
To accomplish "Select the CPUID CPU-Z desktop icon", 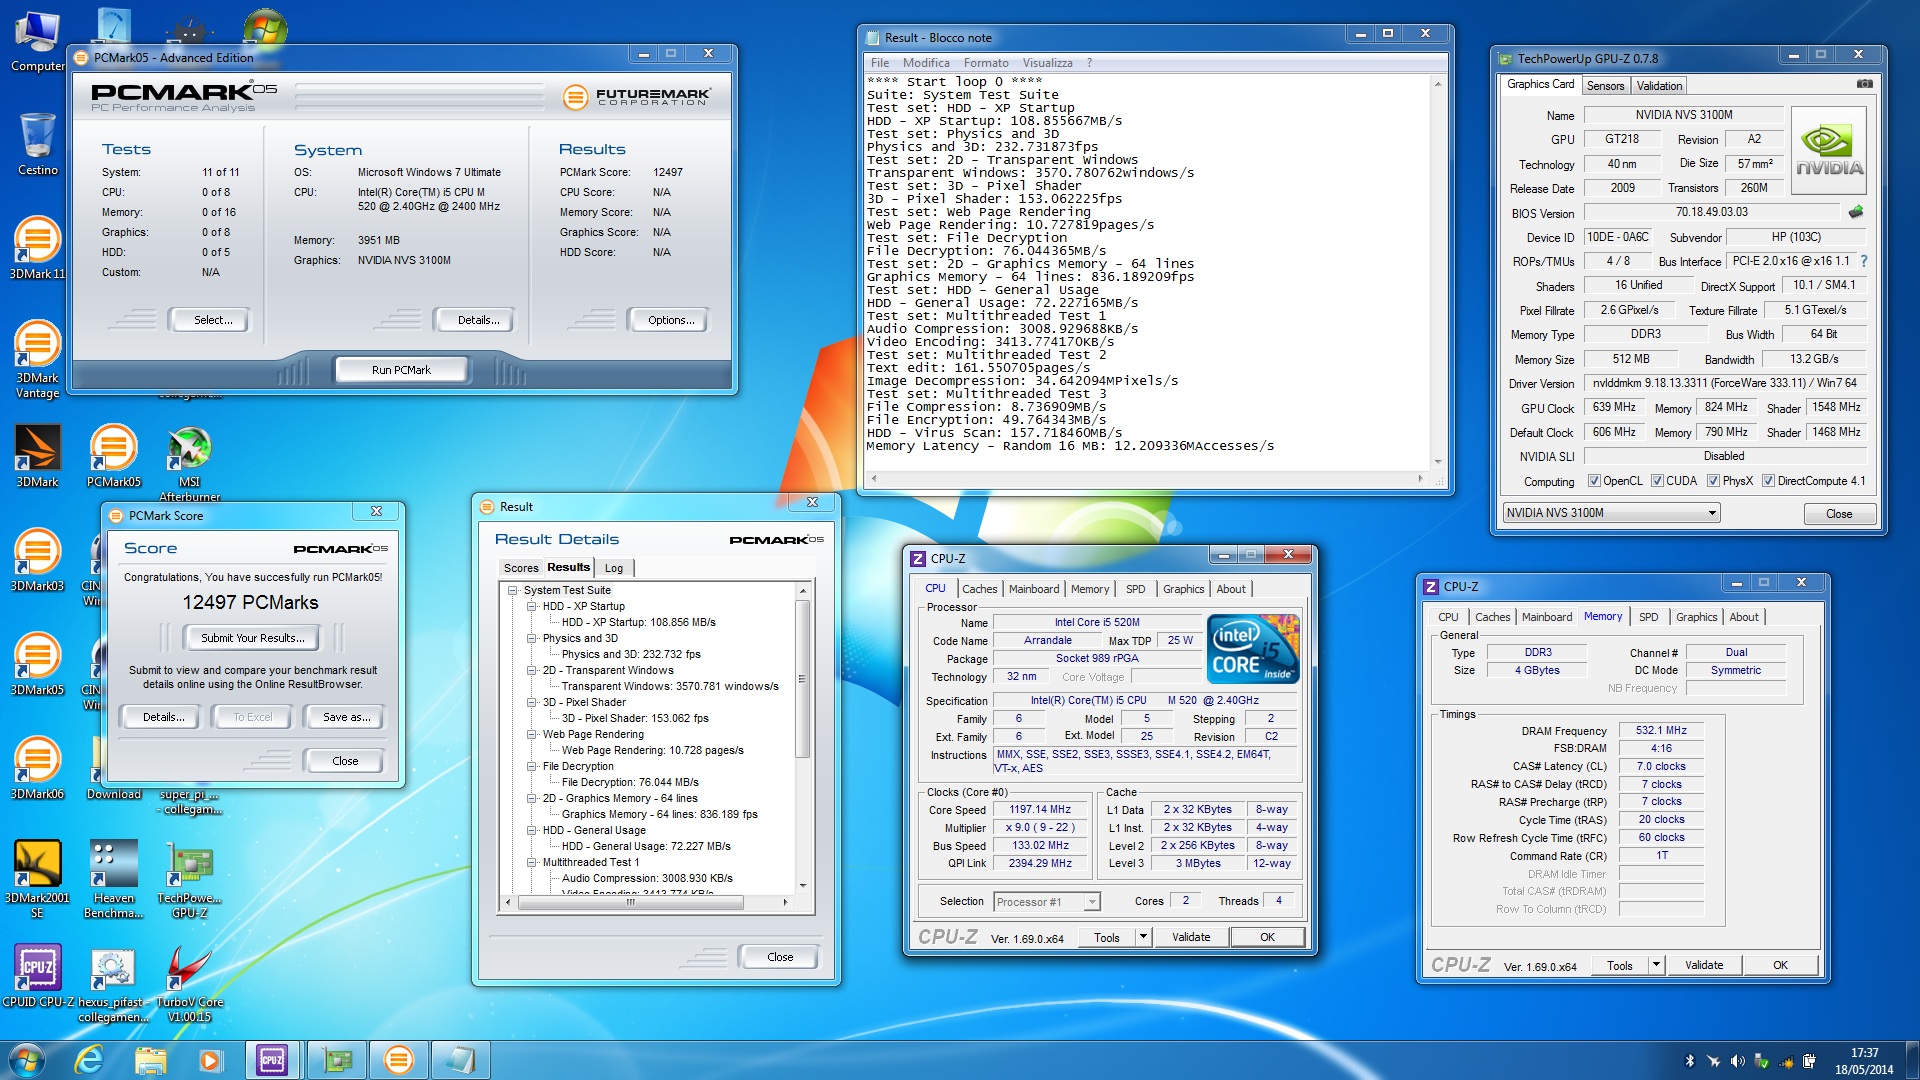I will [x=37, y=976].
